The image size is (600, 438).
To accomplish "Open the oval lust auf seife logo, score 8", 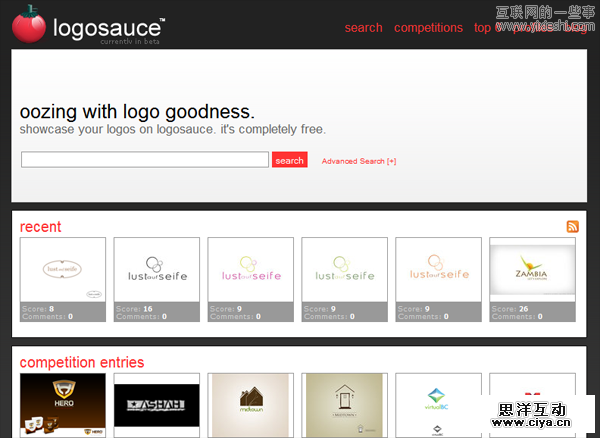I will click(63, 270).
